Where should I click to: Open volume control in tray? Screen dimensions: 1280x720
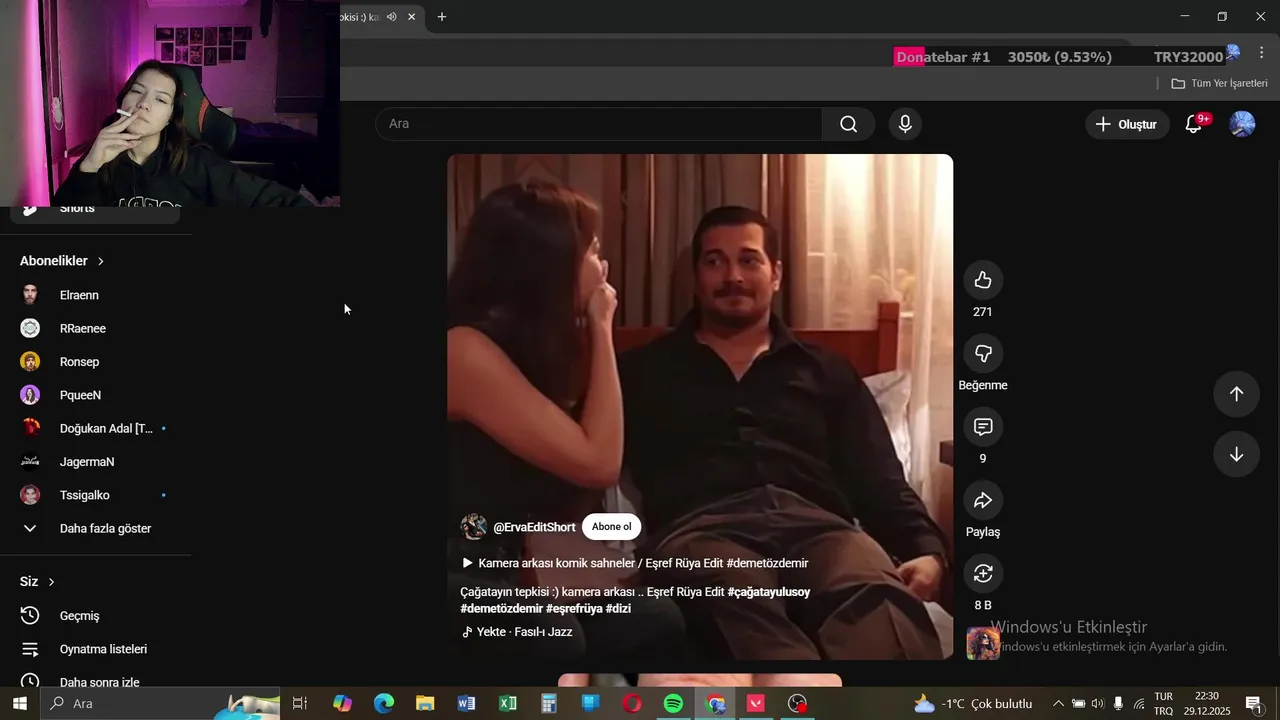pyautogui.click(x=1098, y=704)
